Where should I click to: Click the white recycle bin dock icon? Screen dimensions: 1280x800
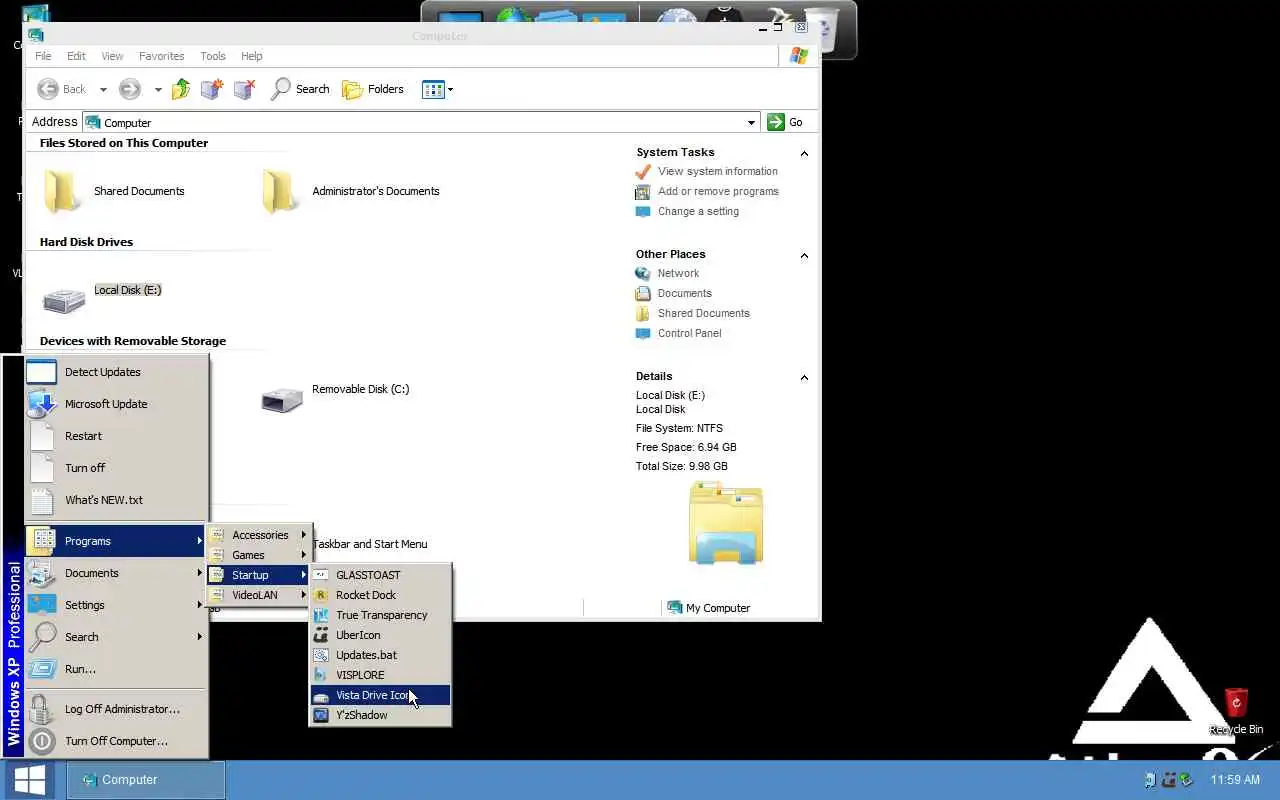(822, 30)
